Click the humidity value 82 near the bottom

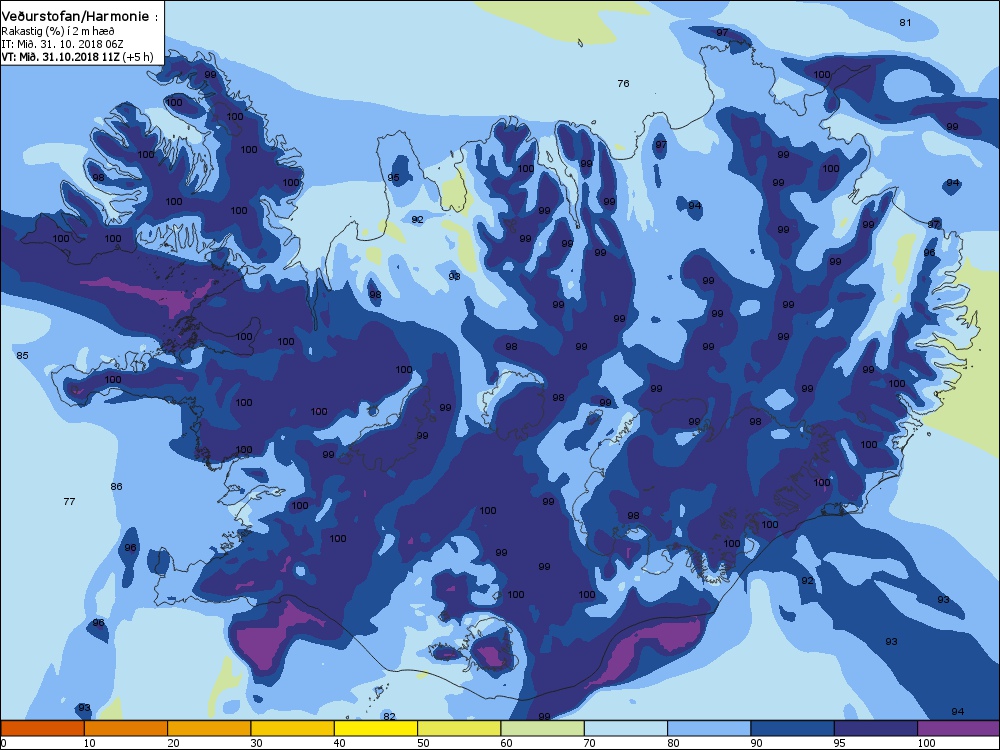click(390, 717)
